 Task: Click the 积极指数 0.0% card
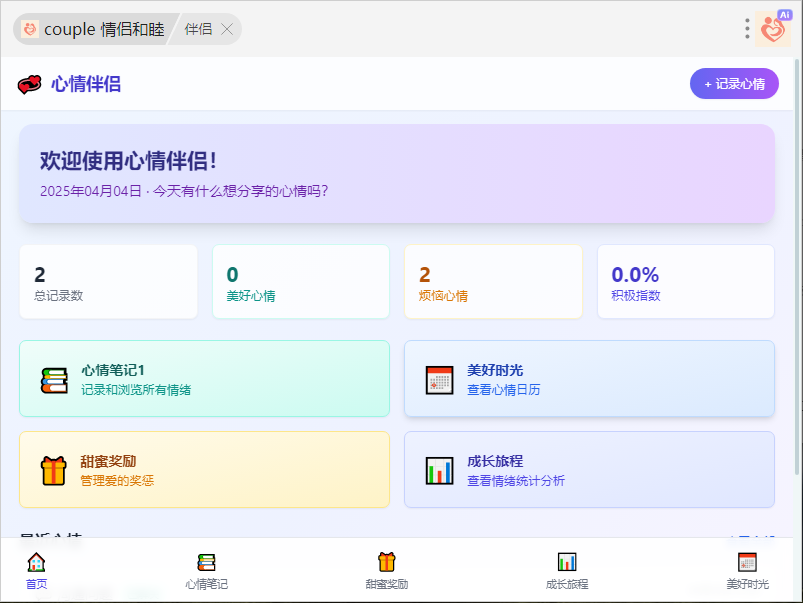pos(686,282)
